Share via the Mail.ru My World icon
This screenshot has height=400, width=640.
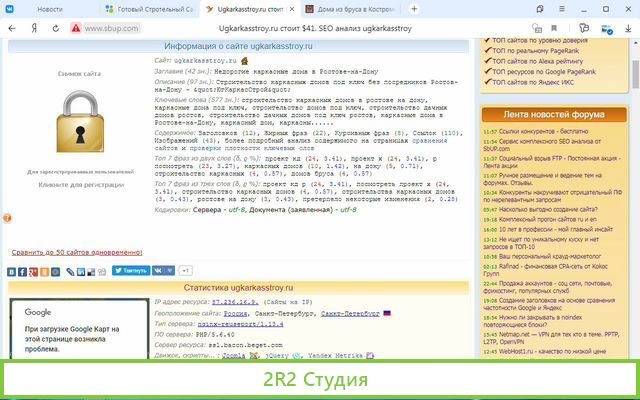pyautogui.click(x=56, y=272)
